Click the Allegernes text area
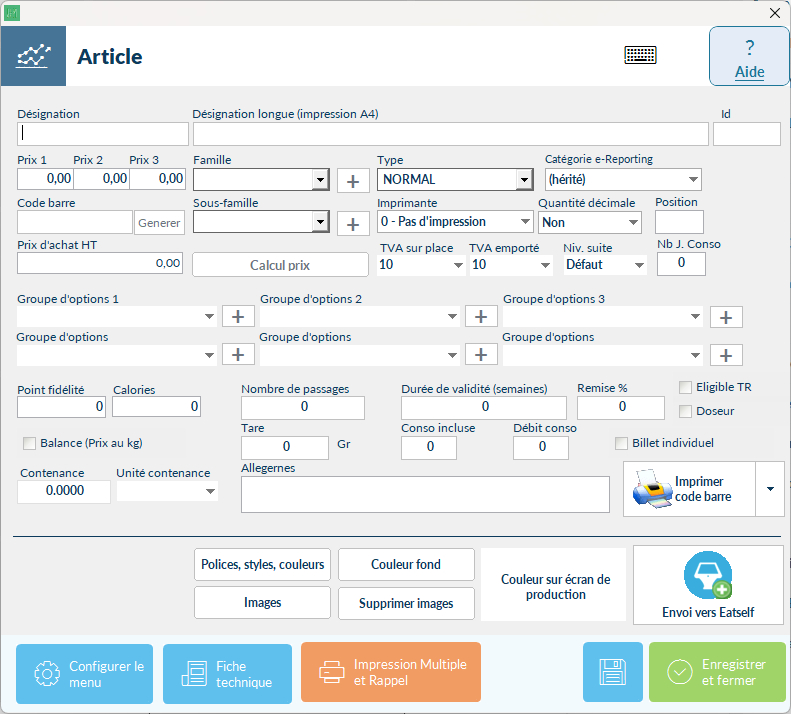 tap(425, 494)
